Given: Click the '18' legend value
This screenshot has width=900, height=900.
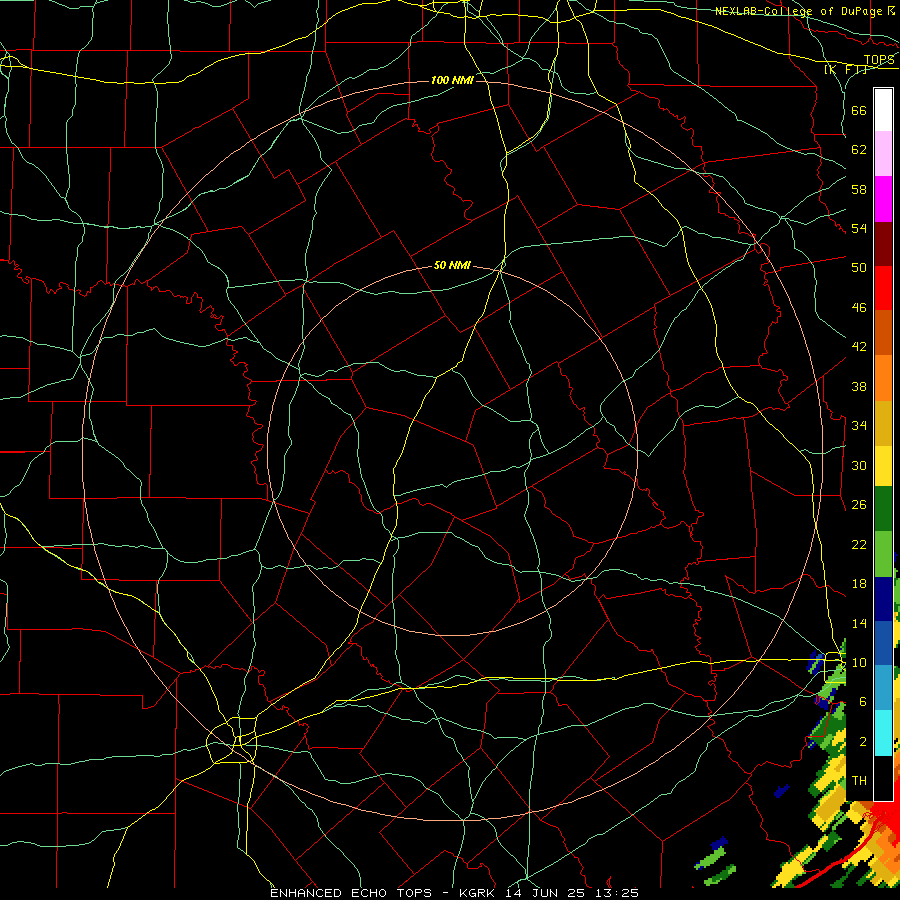Looking at the screenshot, I should [859, 584].
